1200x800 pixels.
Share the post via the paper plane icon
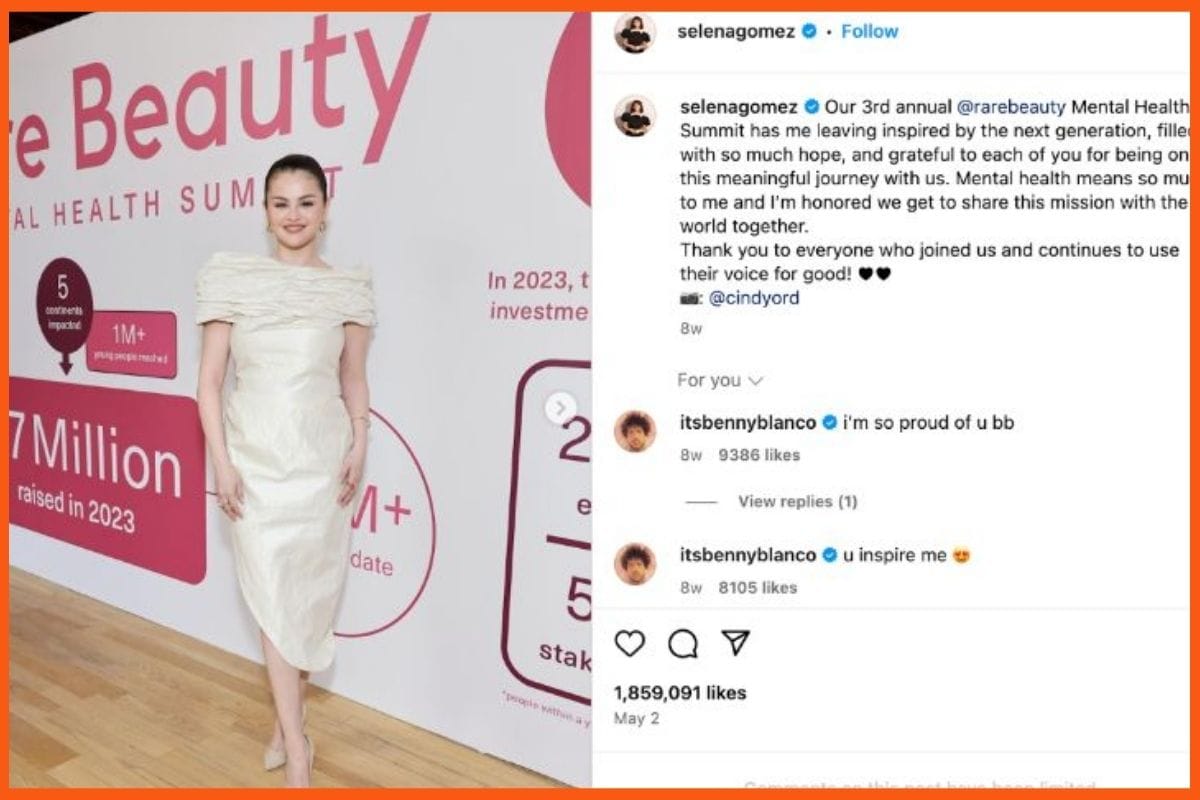coord(736,643)
